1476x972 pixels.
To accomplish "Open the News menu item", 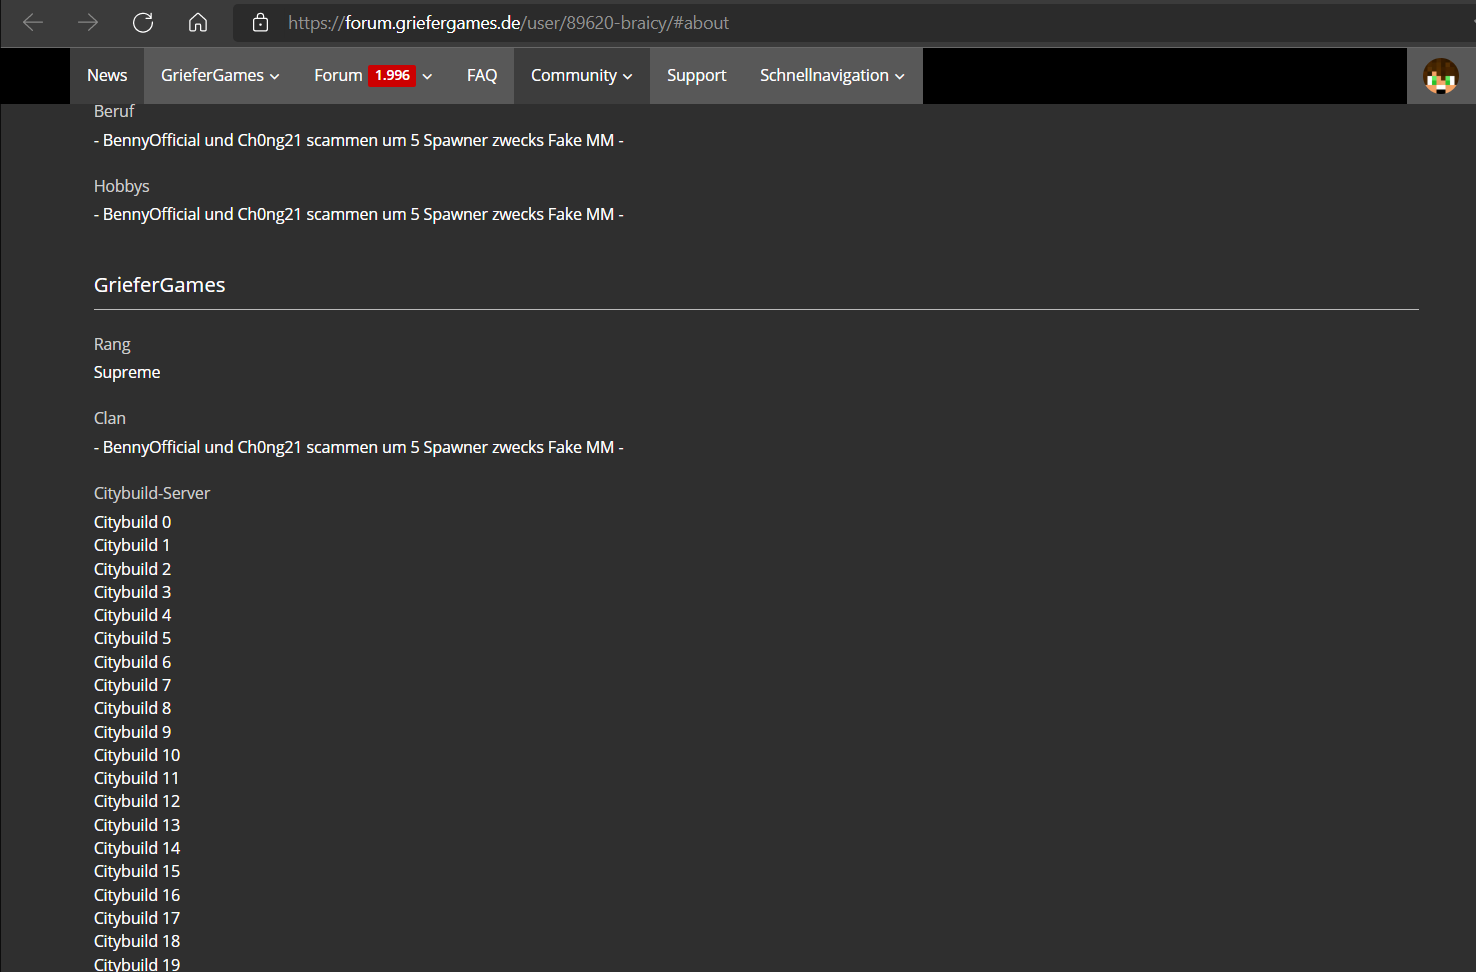I will pyautogui.click(x=107, y=76).
